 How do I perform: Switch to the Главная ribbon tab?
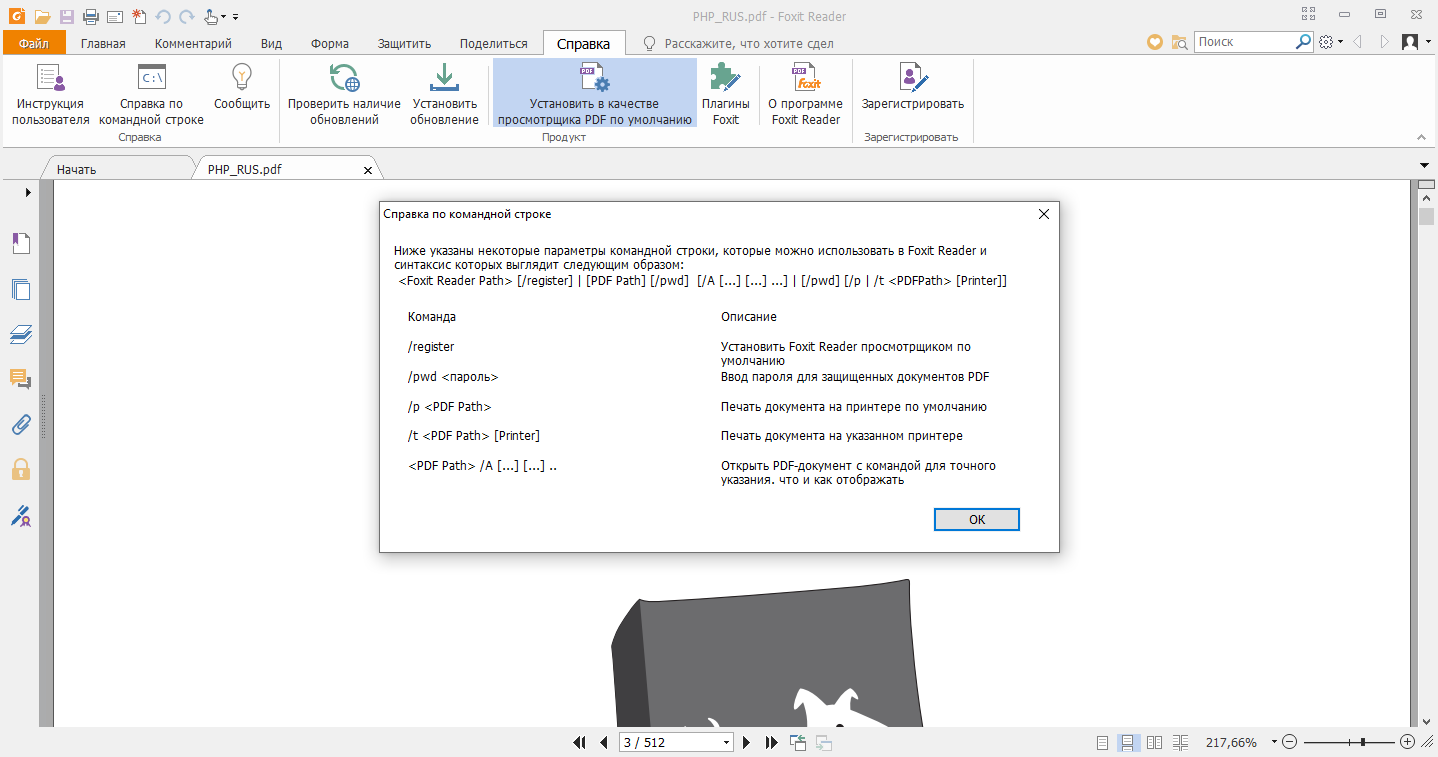point(103,43)
